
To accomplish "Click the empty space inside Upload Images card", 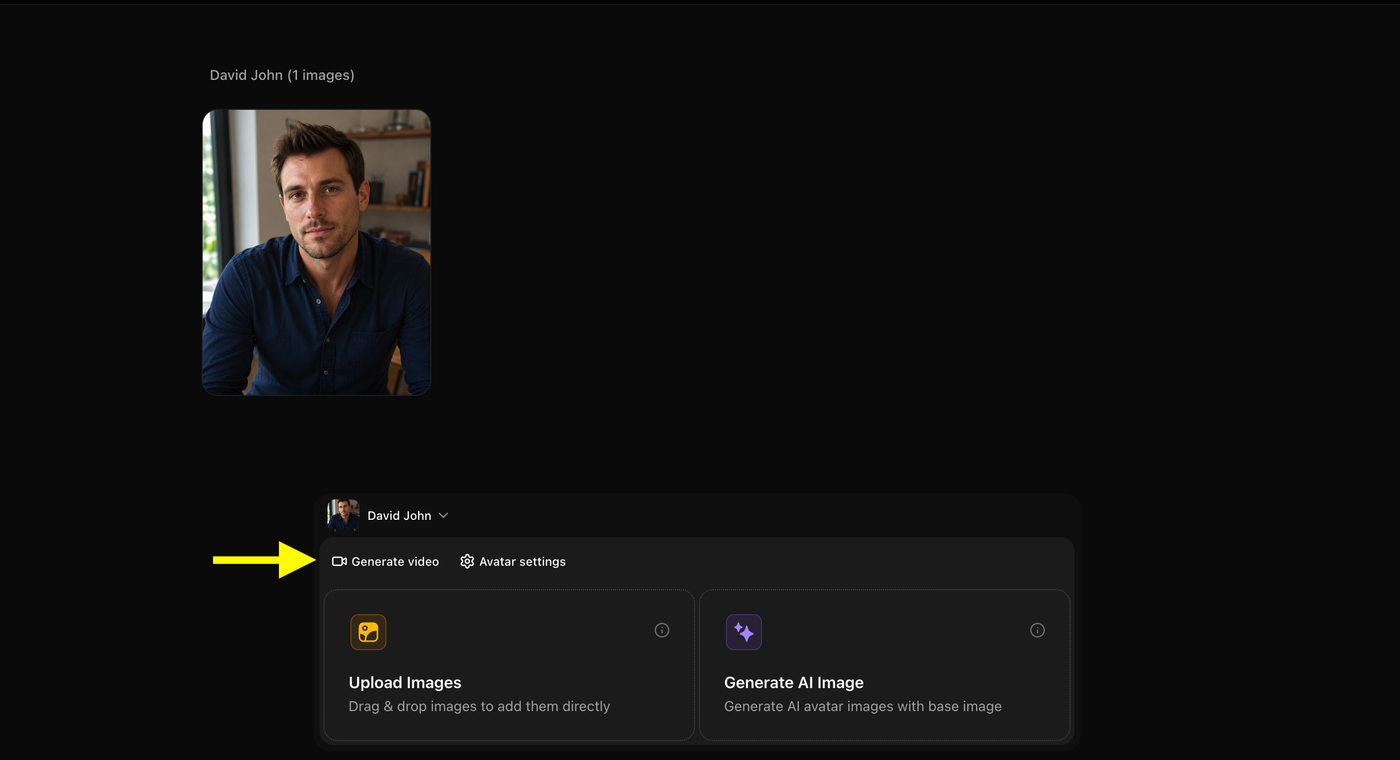I will 520,640.
